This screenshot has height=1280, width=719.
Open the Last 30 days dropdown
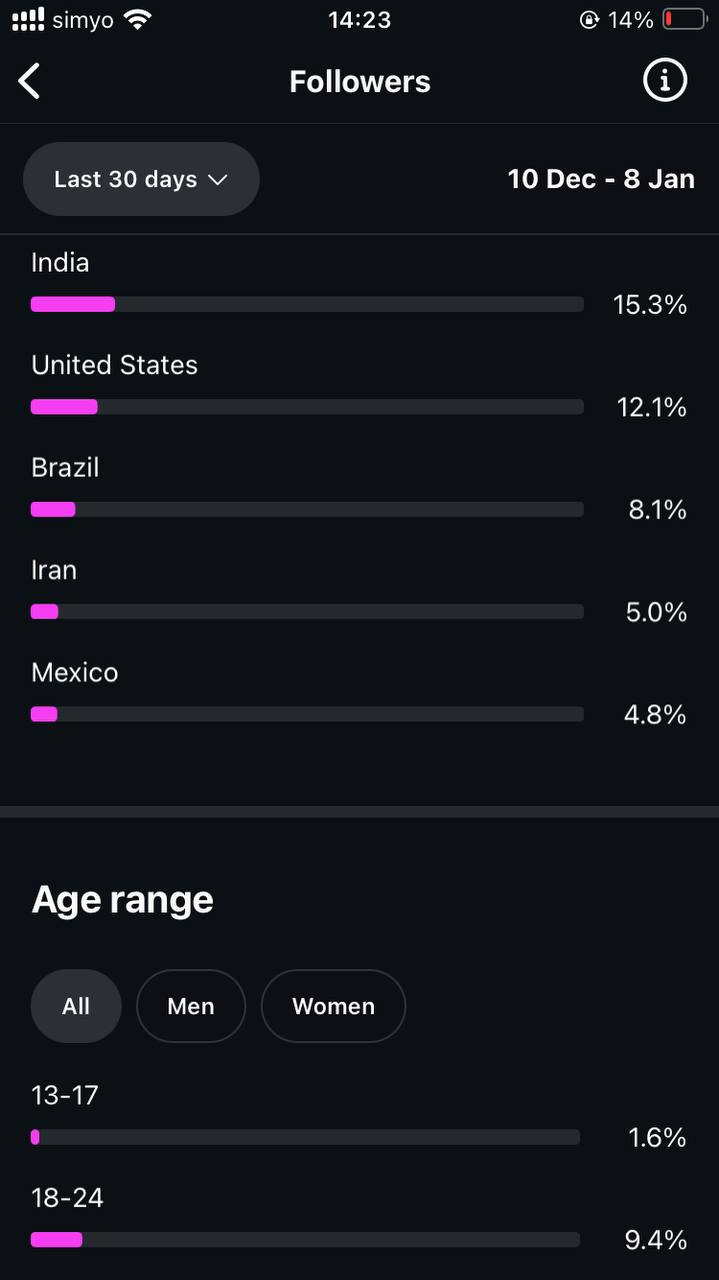(141, 179)
